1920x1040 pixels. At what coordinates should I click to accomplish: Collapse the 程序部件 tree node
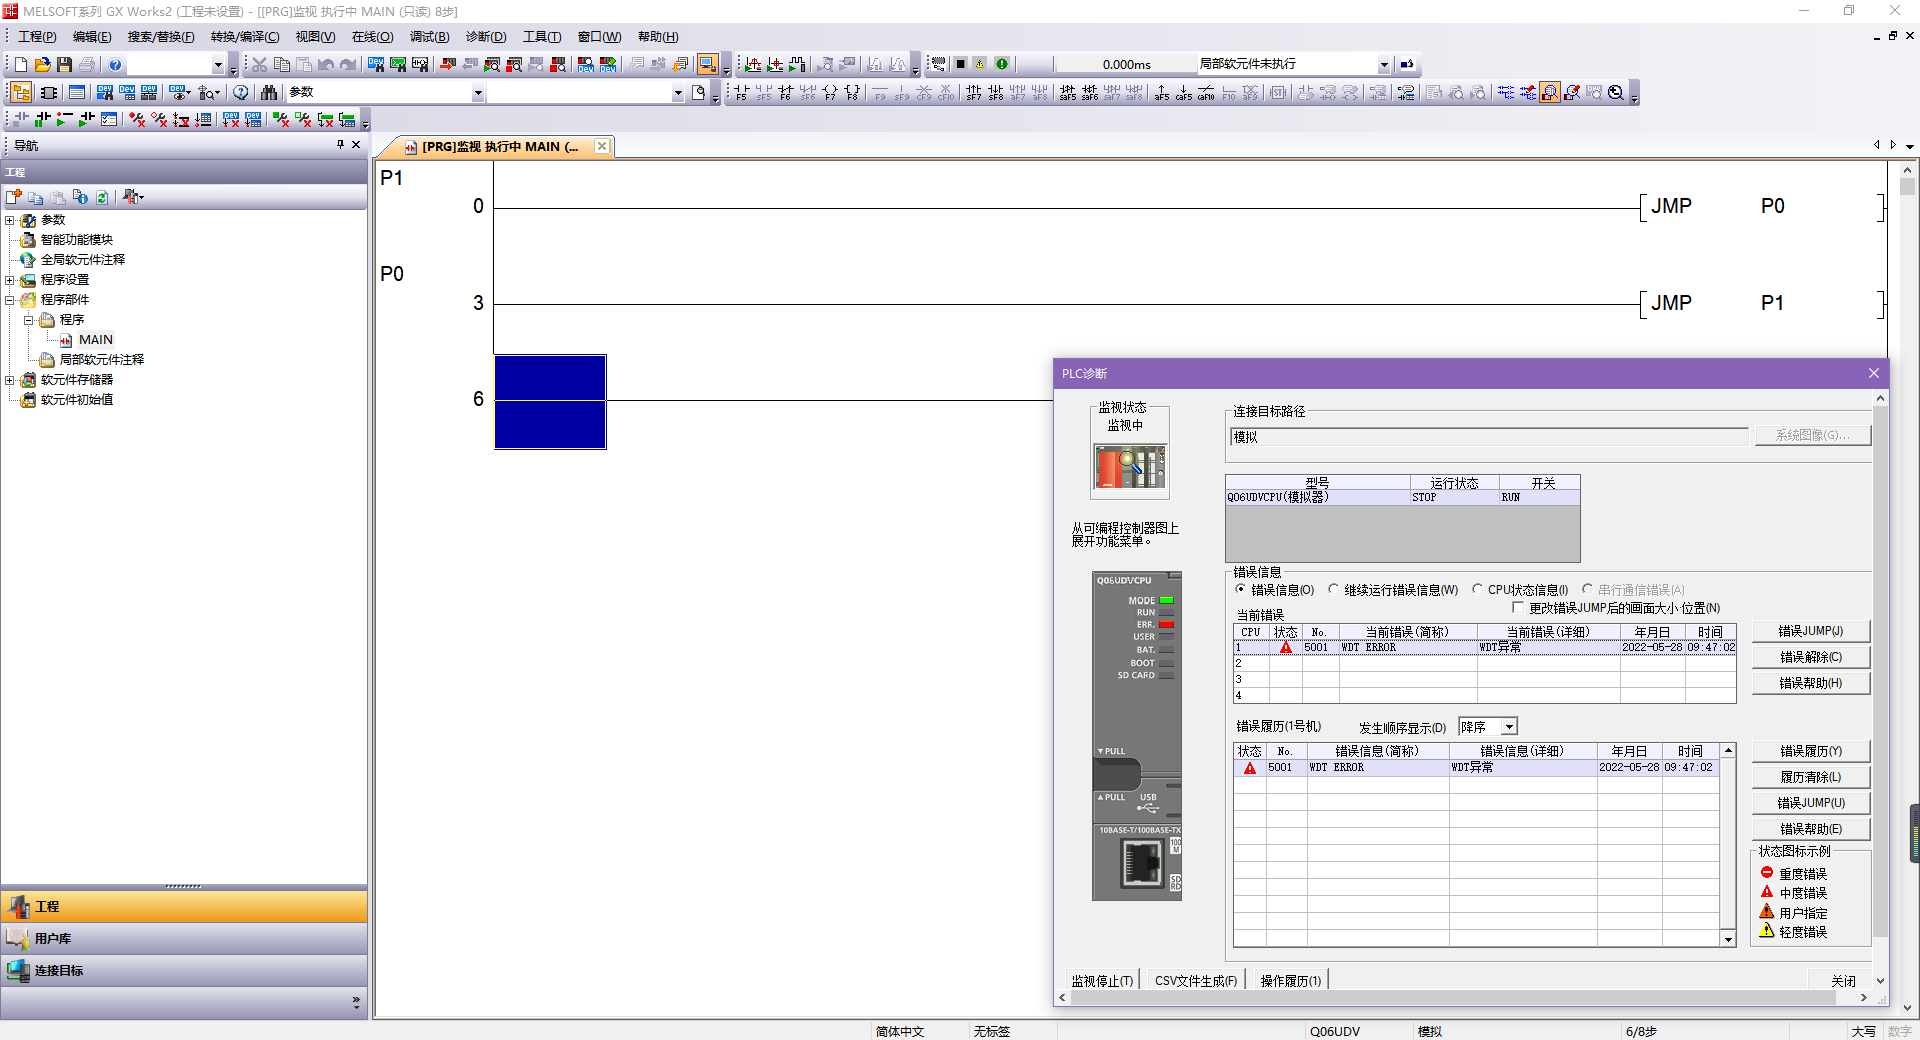(10, 300)
